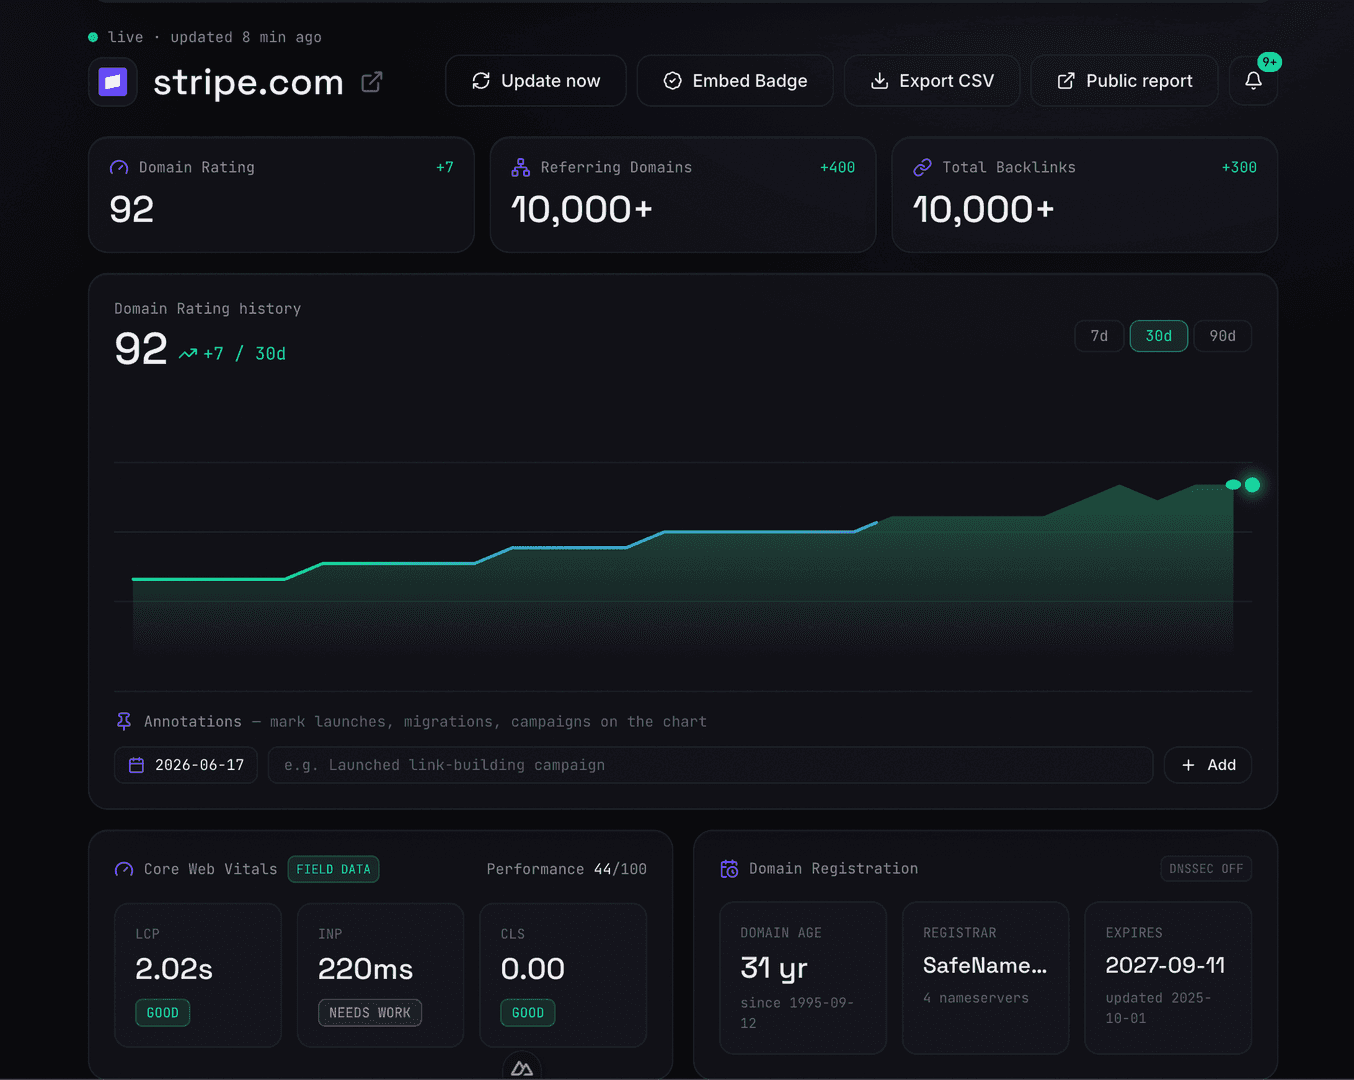Export data as CSV
The width and height of the screenshot is (1354, 1080).
coord(932,81)
